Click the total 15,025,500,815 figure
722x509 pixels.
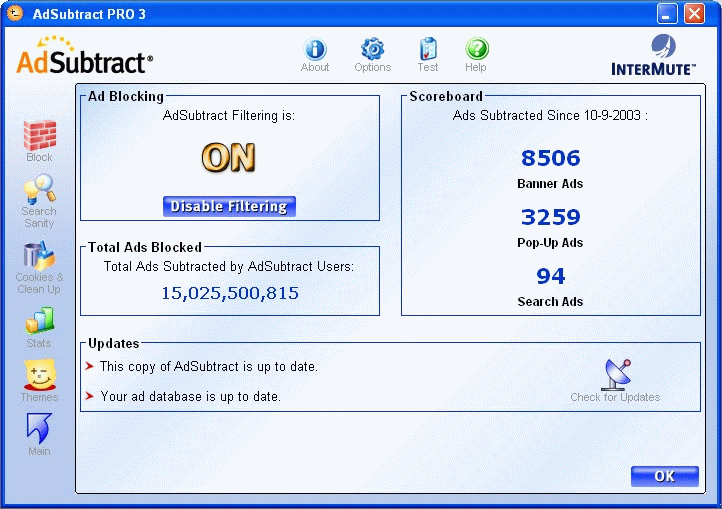point(230,293)
